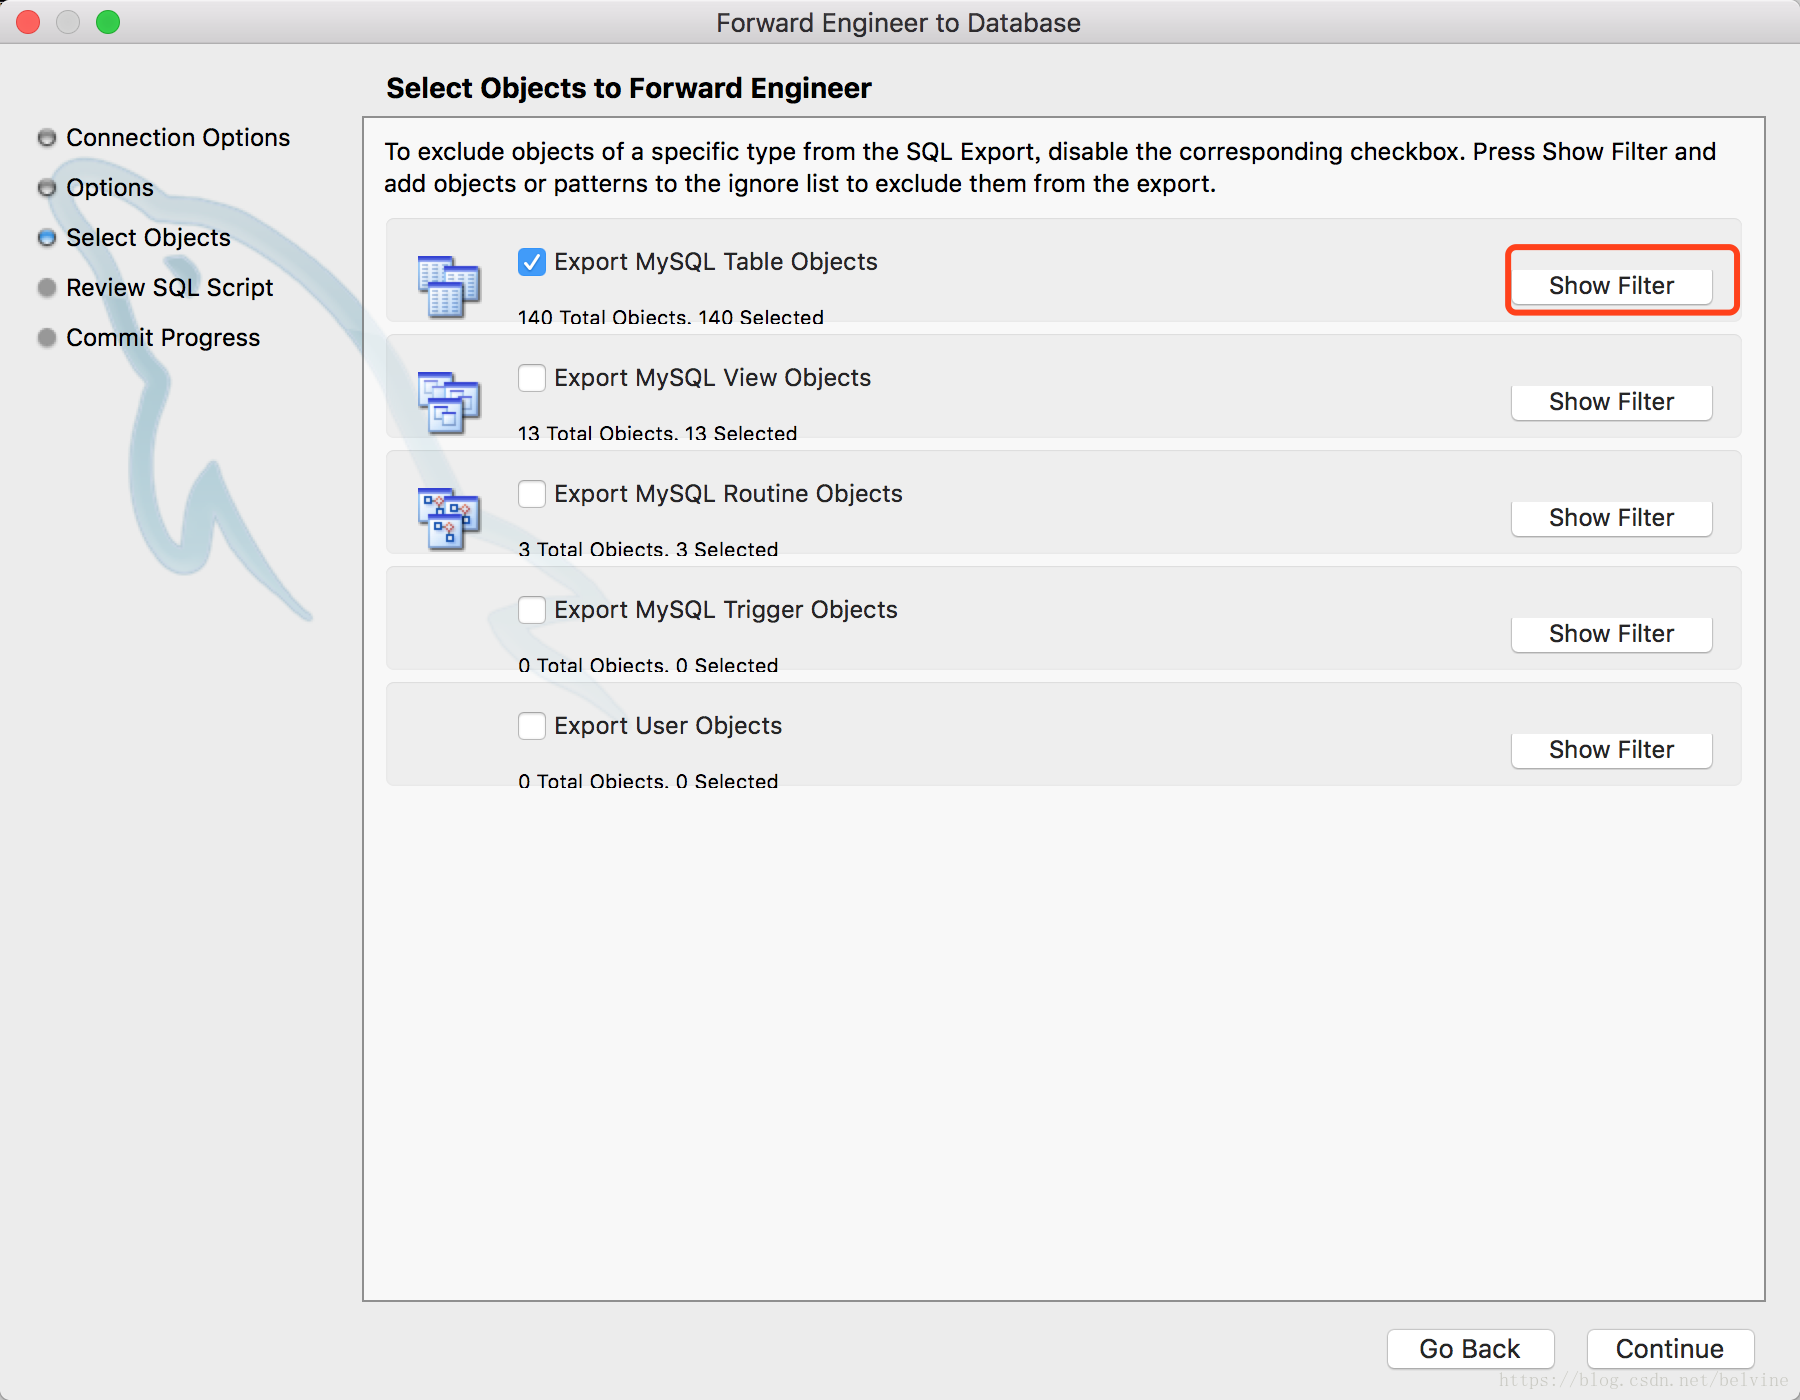Show Filter for MySQL Trigger Objects
The width and height of the screenshot is (1800, 1400).
click(1611, 634)
